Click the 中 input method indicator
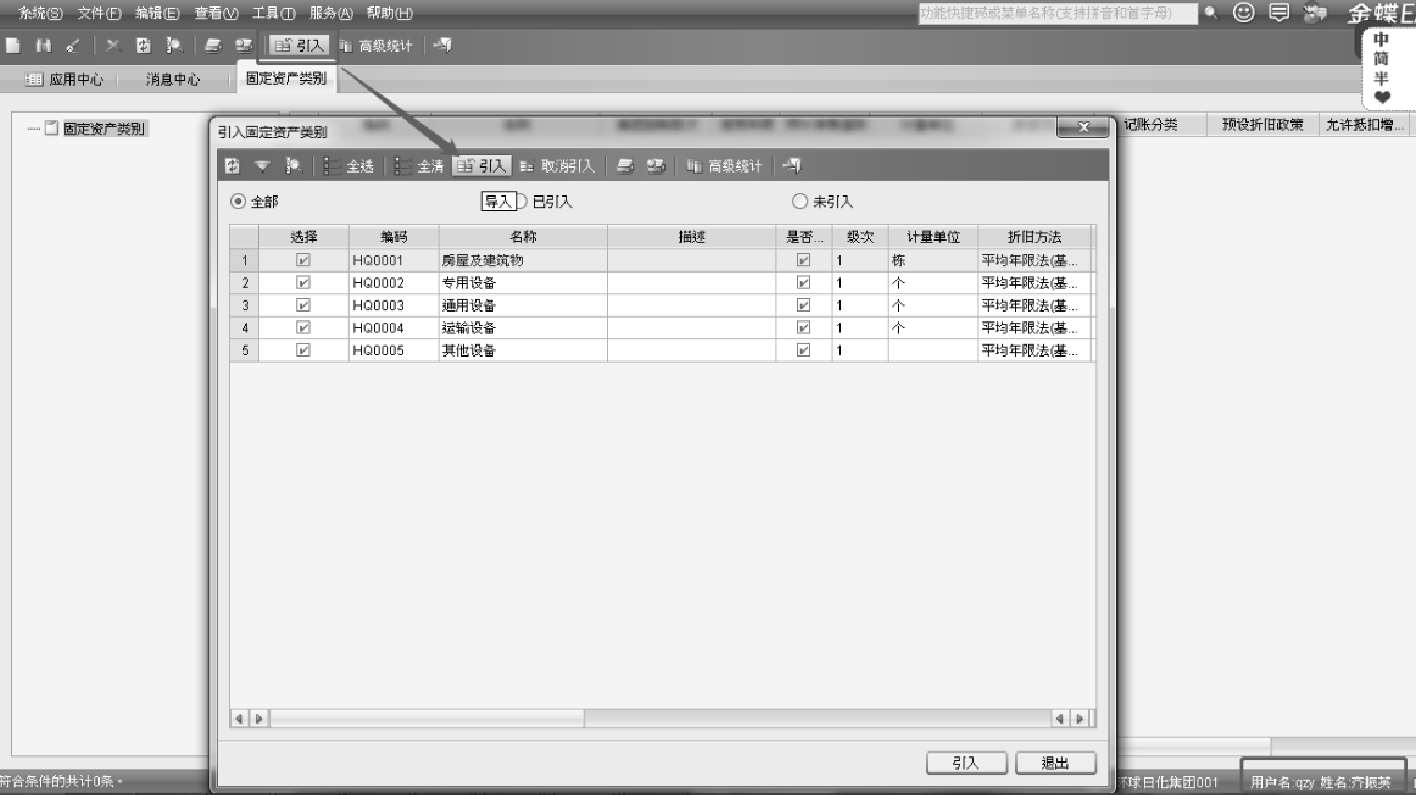This screenshot has width=1417, height=795. click(x=1382, y=40)
